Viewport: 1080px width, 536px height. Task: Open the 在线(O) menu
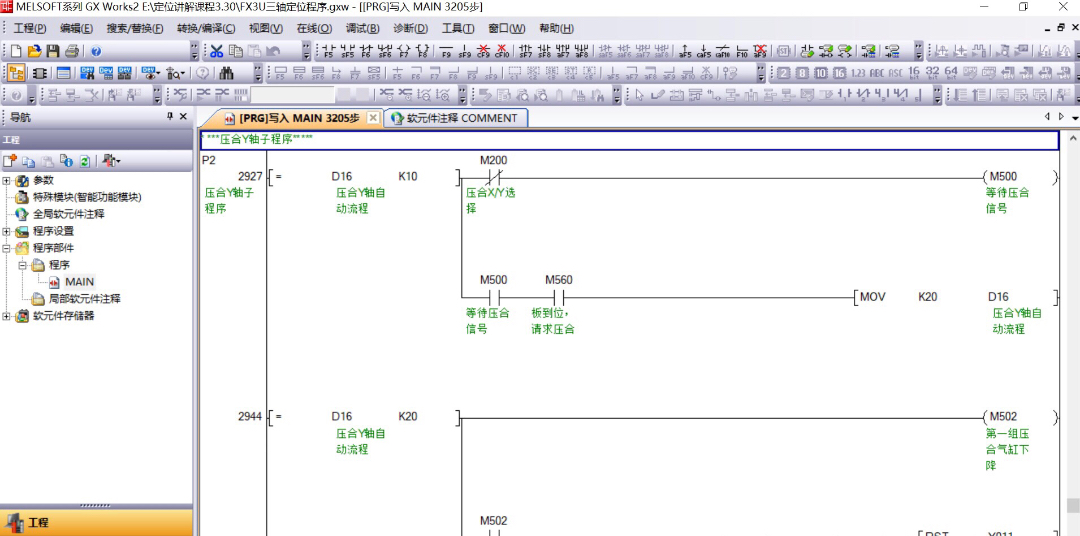coord(314,28)
